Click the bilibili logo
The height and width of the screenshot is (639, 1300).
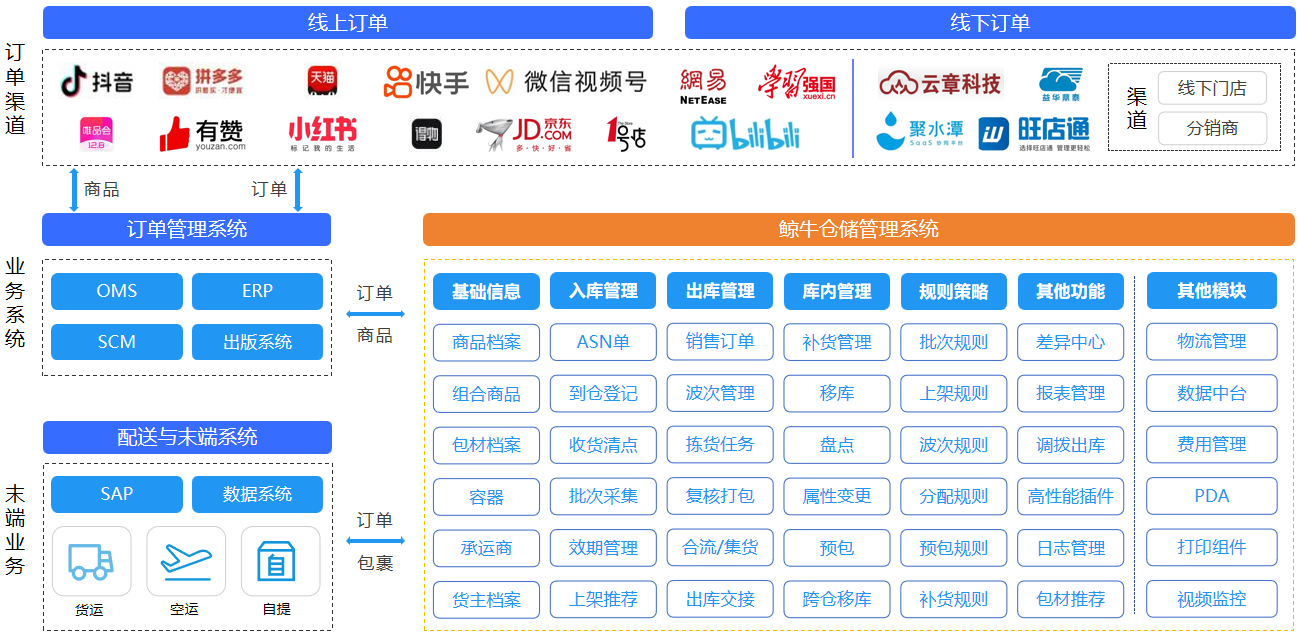tap(746, 133)
